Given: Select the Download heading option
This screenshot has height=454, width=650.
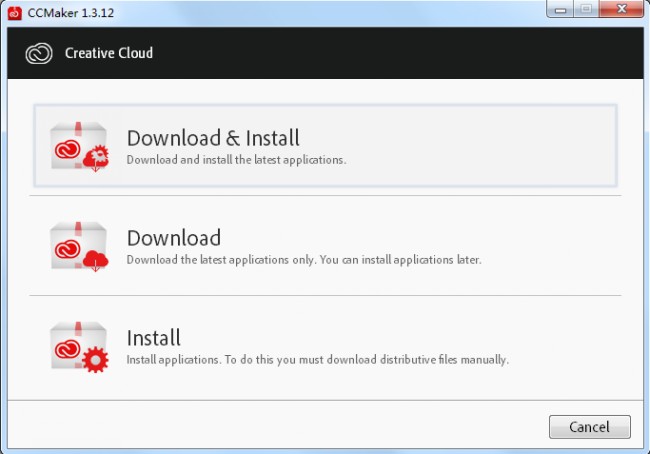Looking at the screenshot, I should tap(174, 238).
